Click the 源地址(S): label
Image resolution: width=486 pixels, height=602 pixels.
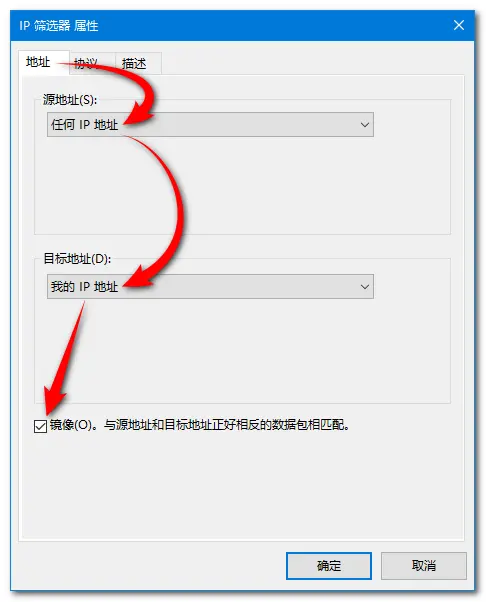(x=69, y=100)
